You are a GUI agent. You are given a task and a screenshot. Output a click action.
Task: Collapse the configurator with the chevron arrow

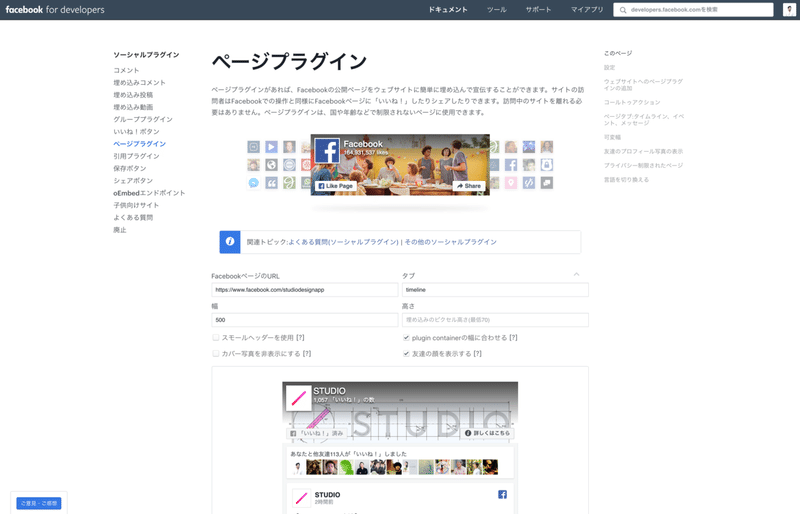point(577,275)
